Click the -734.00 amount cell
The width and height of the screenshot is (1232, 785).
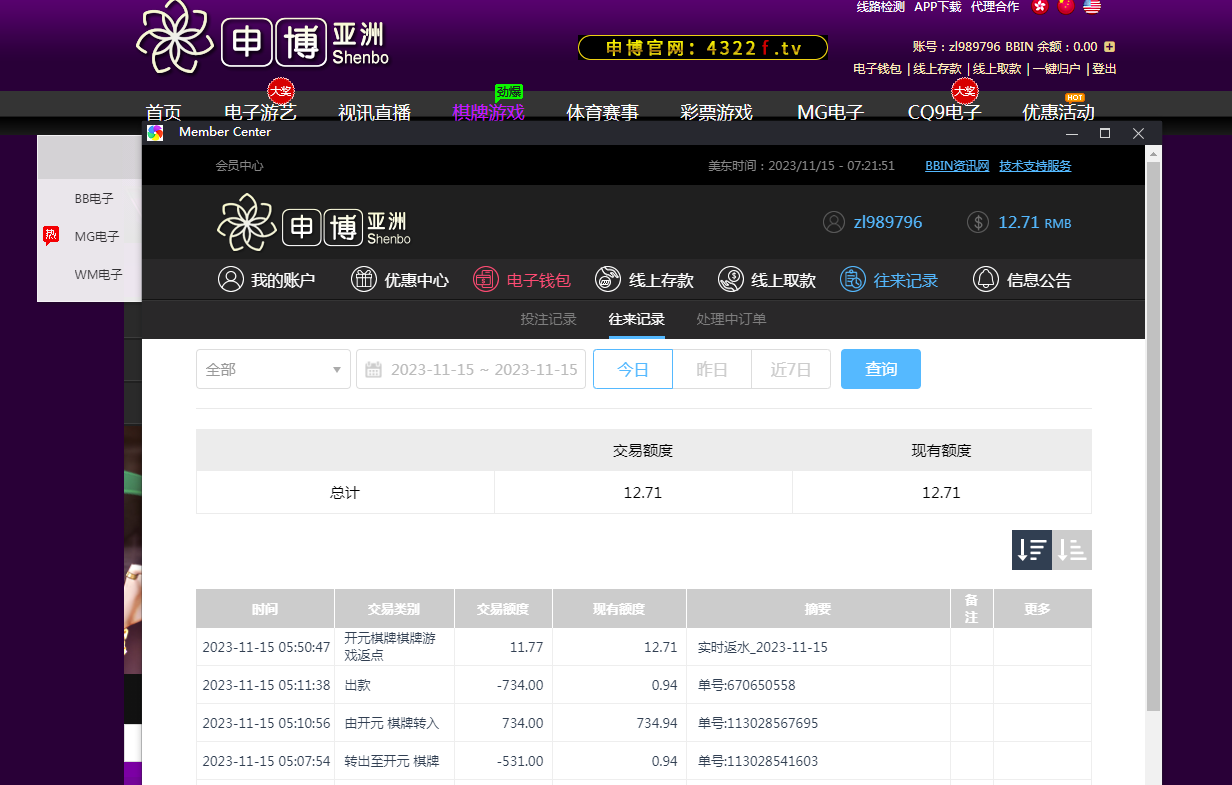pyautogui.click(x=503, y=685)
